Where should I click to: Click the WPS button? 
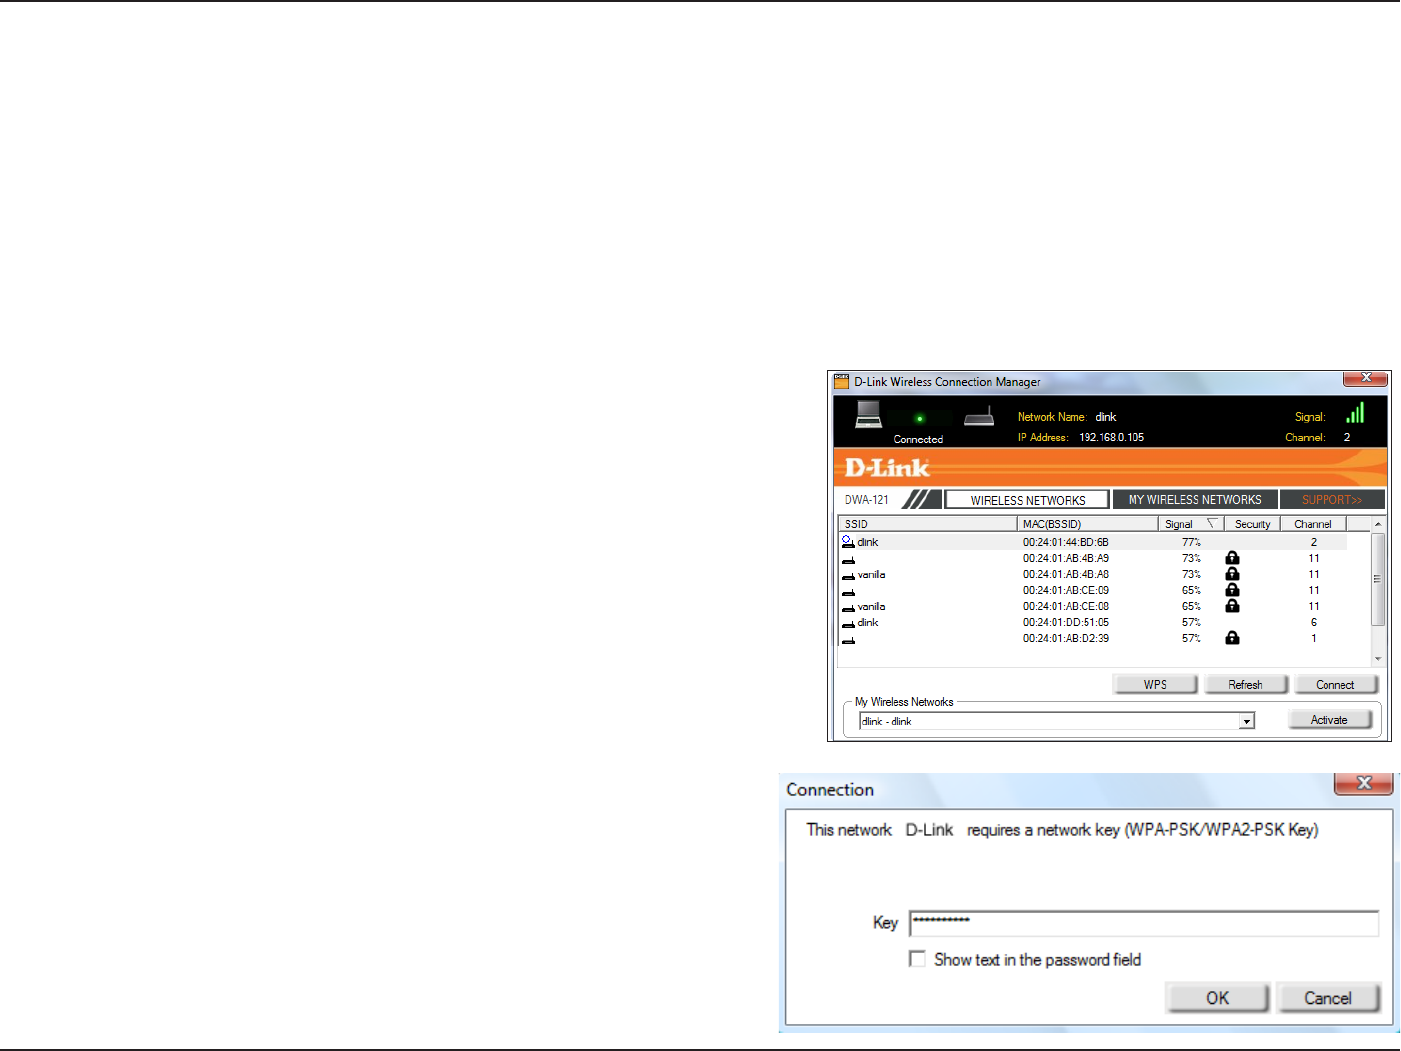pos(1155,684)
